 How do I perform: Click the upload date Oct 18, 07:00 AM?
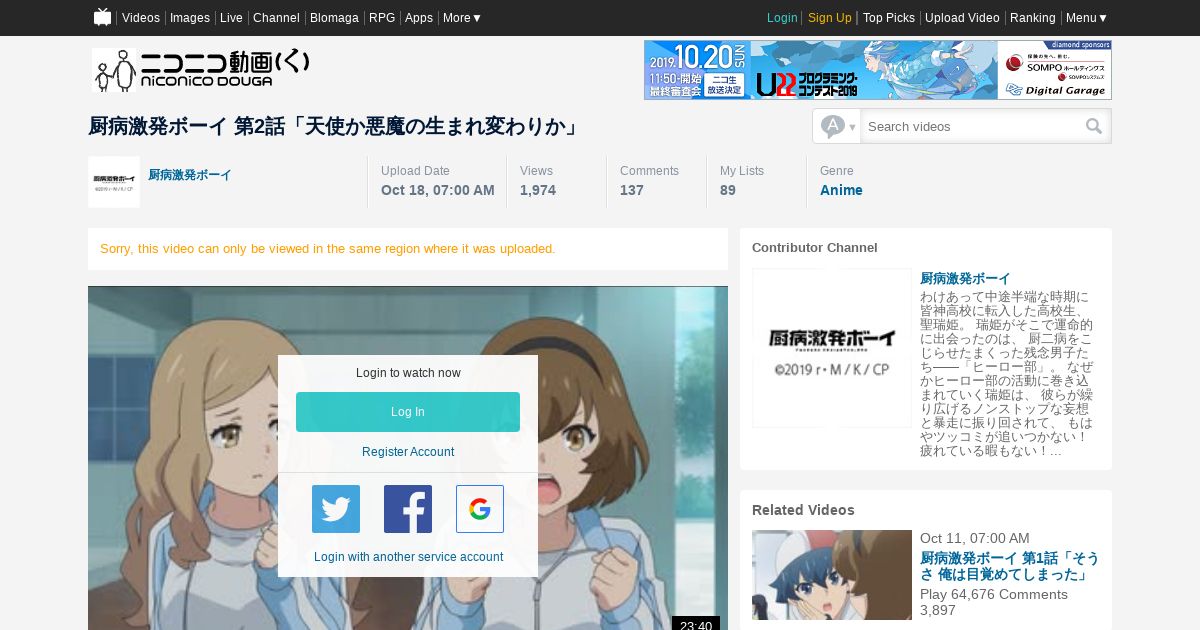[438, 190]
